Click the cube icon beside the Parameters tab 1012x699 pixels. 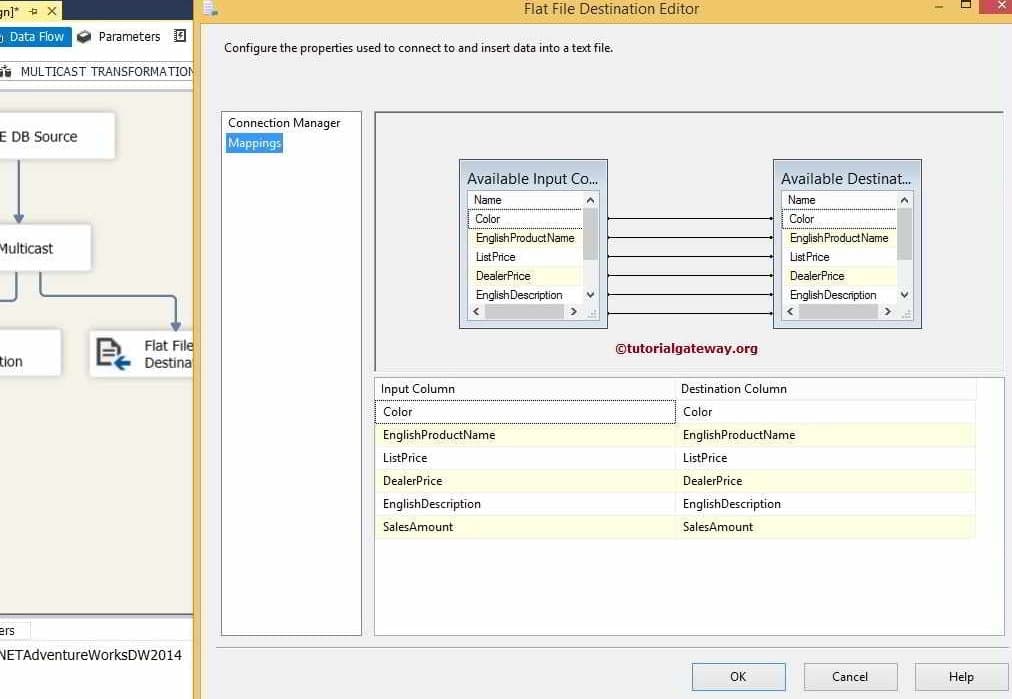83,36
